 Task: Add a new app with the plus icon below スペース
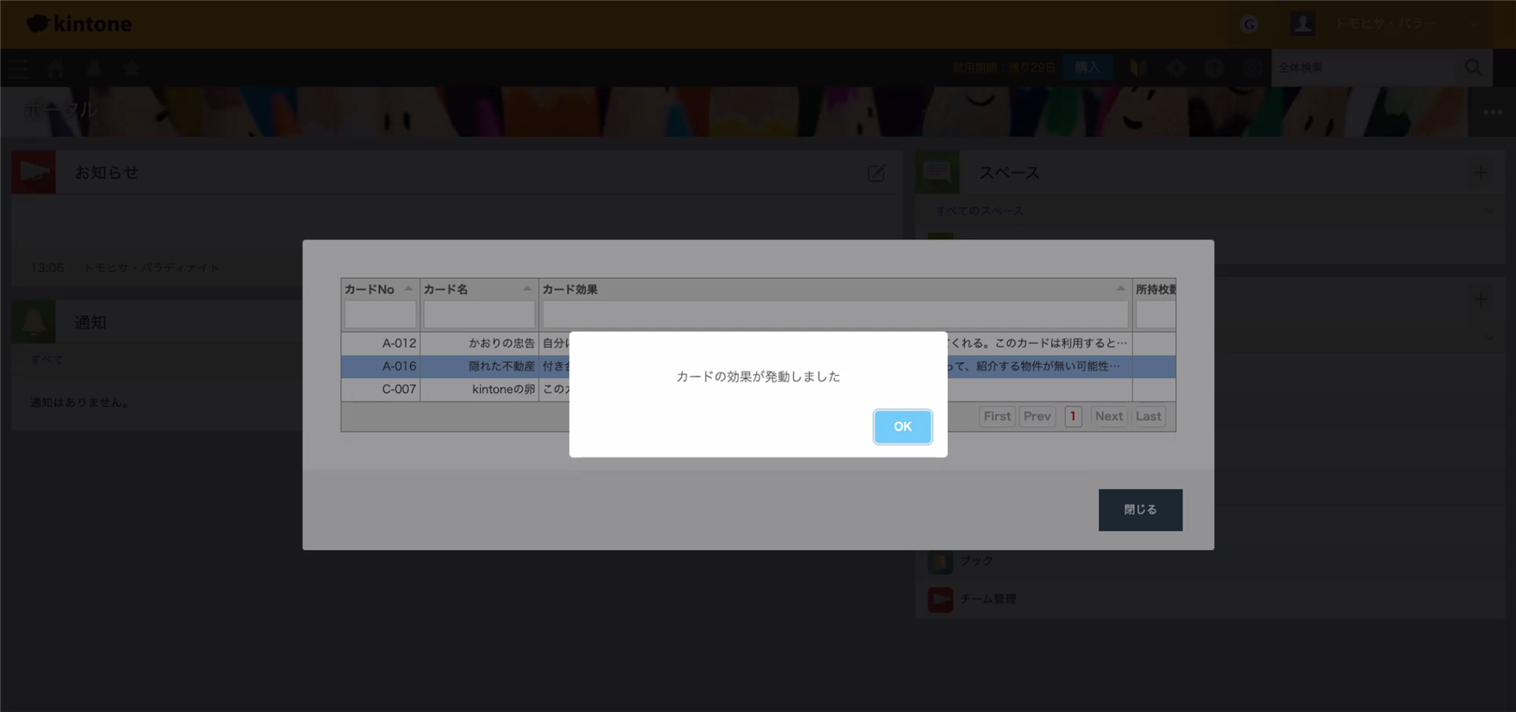tap(1481, 299)
